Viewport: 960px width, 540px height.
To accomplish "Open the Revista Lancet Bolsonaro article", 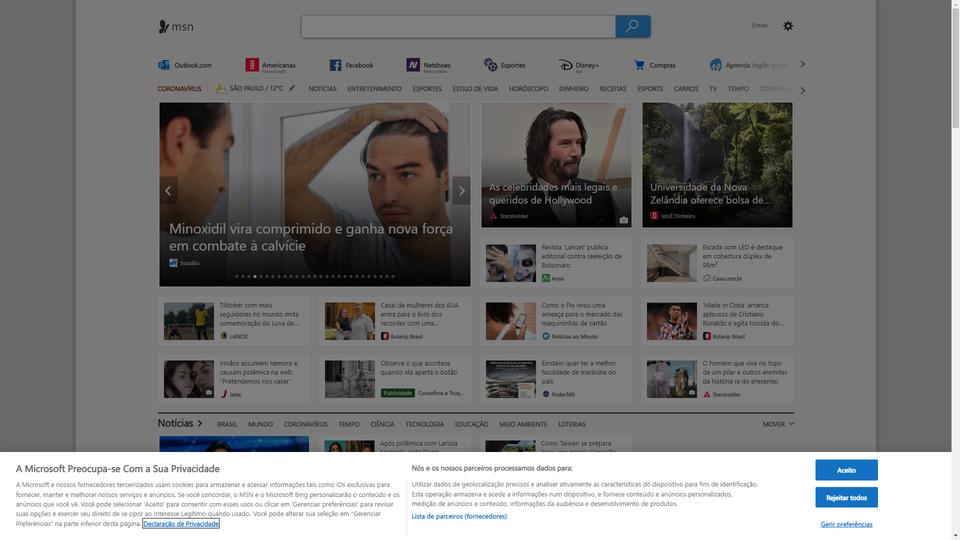I will point(556,263).
